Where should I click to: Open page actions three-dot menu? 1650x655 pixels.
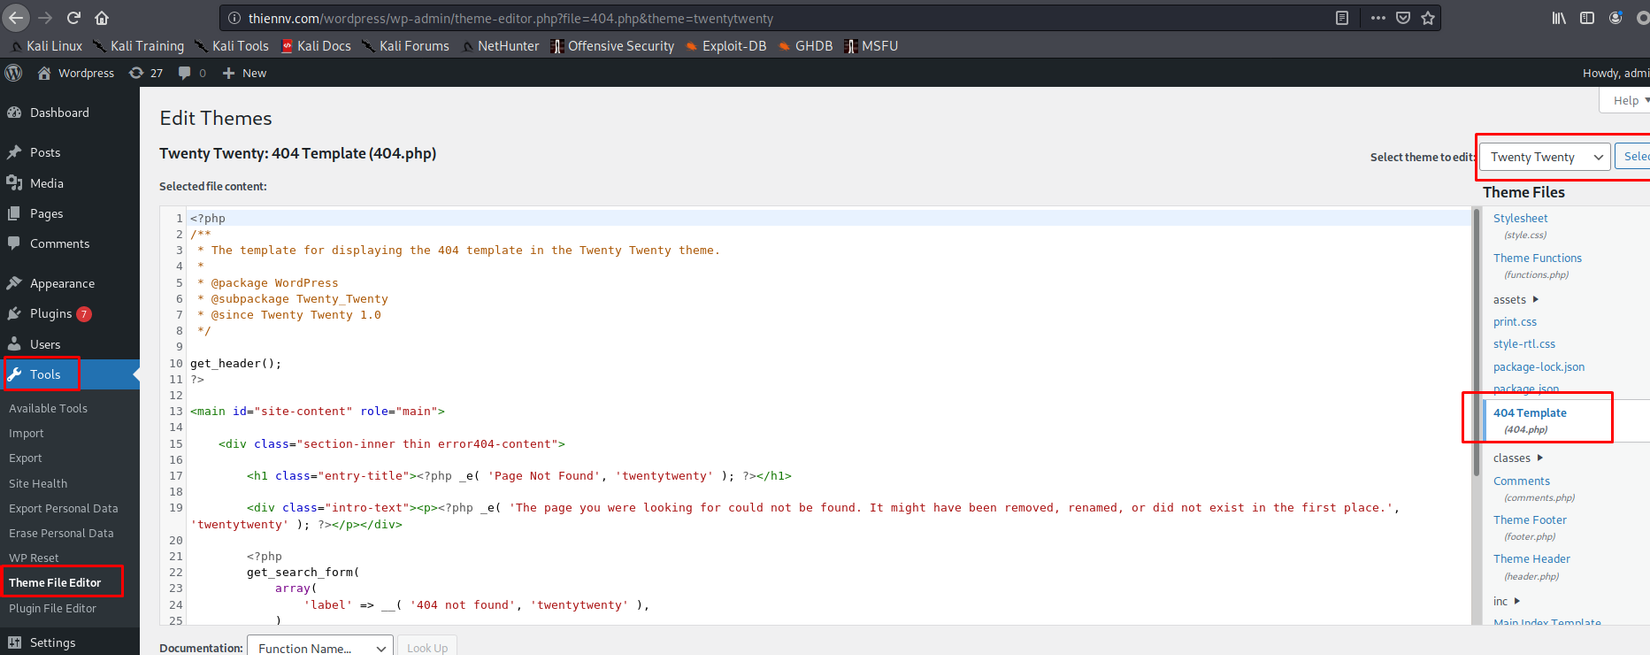[1378, 18]
